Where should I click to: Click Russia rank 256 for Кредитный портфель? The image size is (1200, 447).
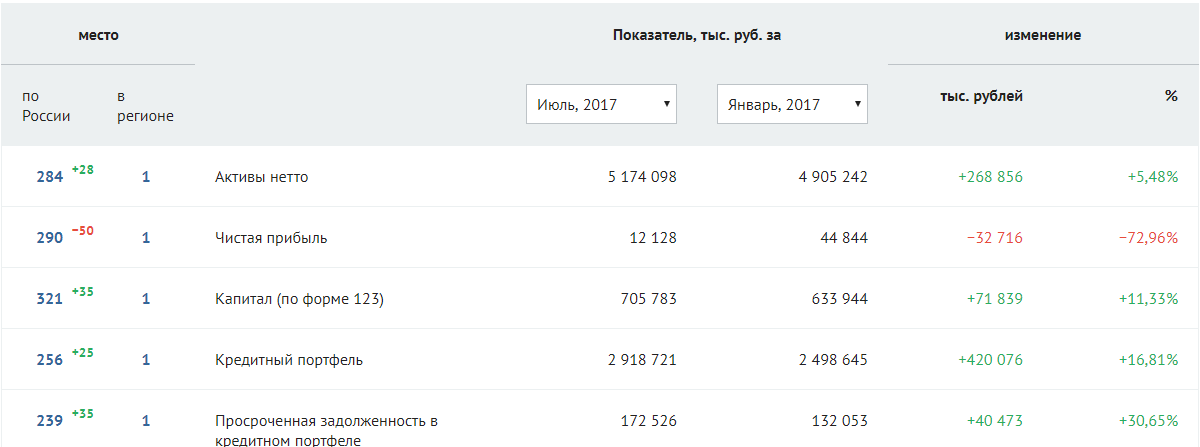(50, 360)
